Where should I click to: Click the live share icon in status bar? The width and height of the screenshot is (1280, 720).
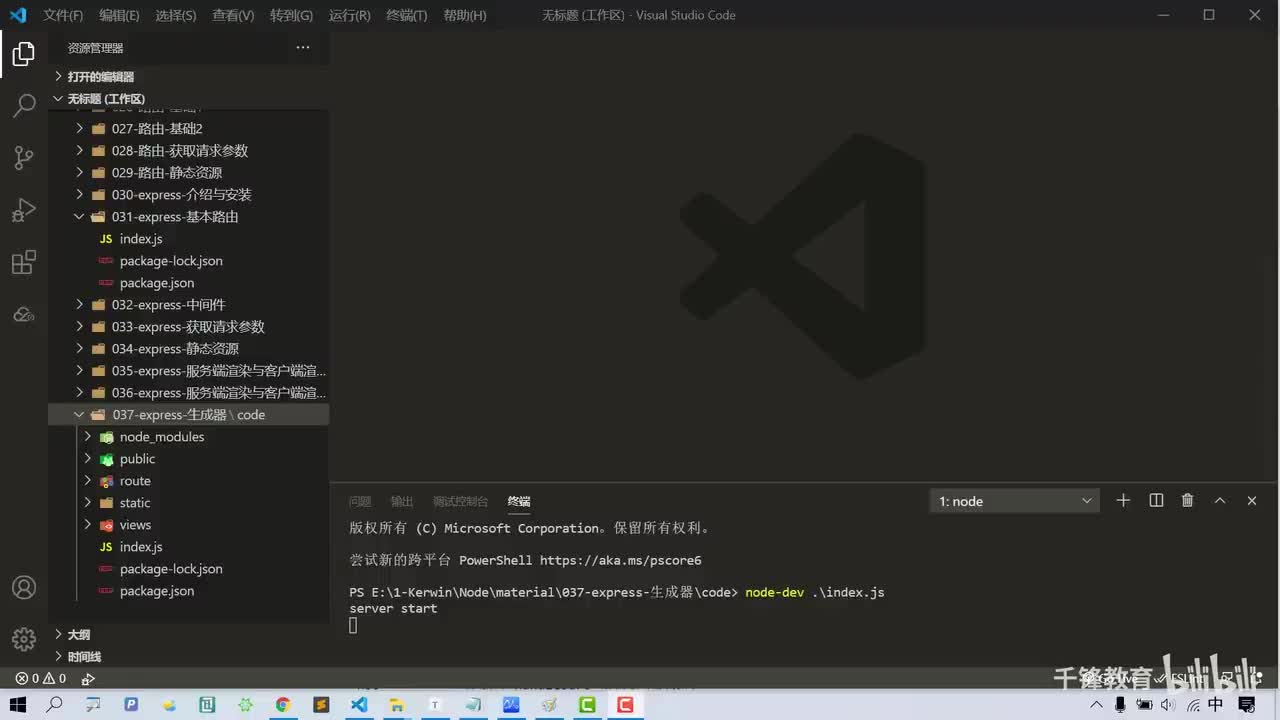pos(88,678)
